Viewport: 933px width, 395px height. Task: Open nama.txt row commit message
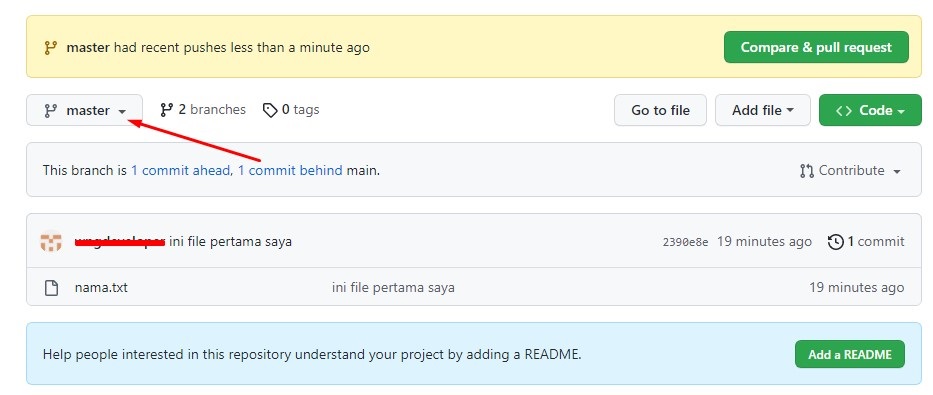(x=393, y=288)
